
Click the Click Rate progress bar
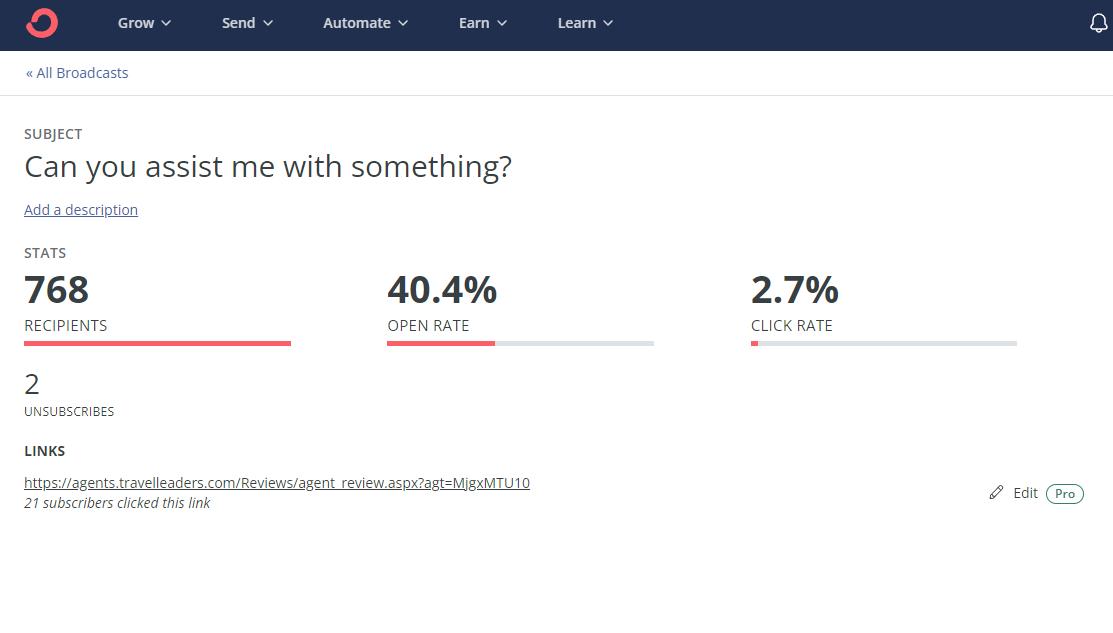[x=883, y=344]
